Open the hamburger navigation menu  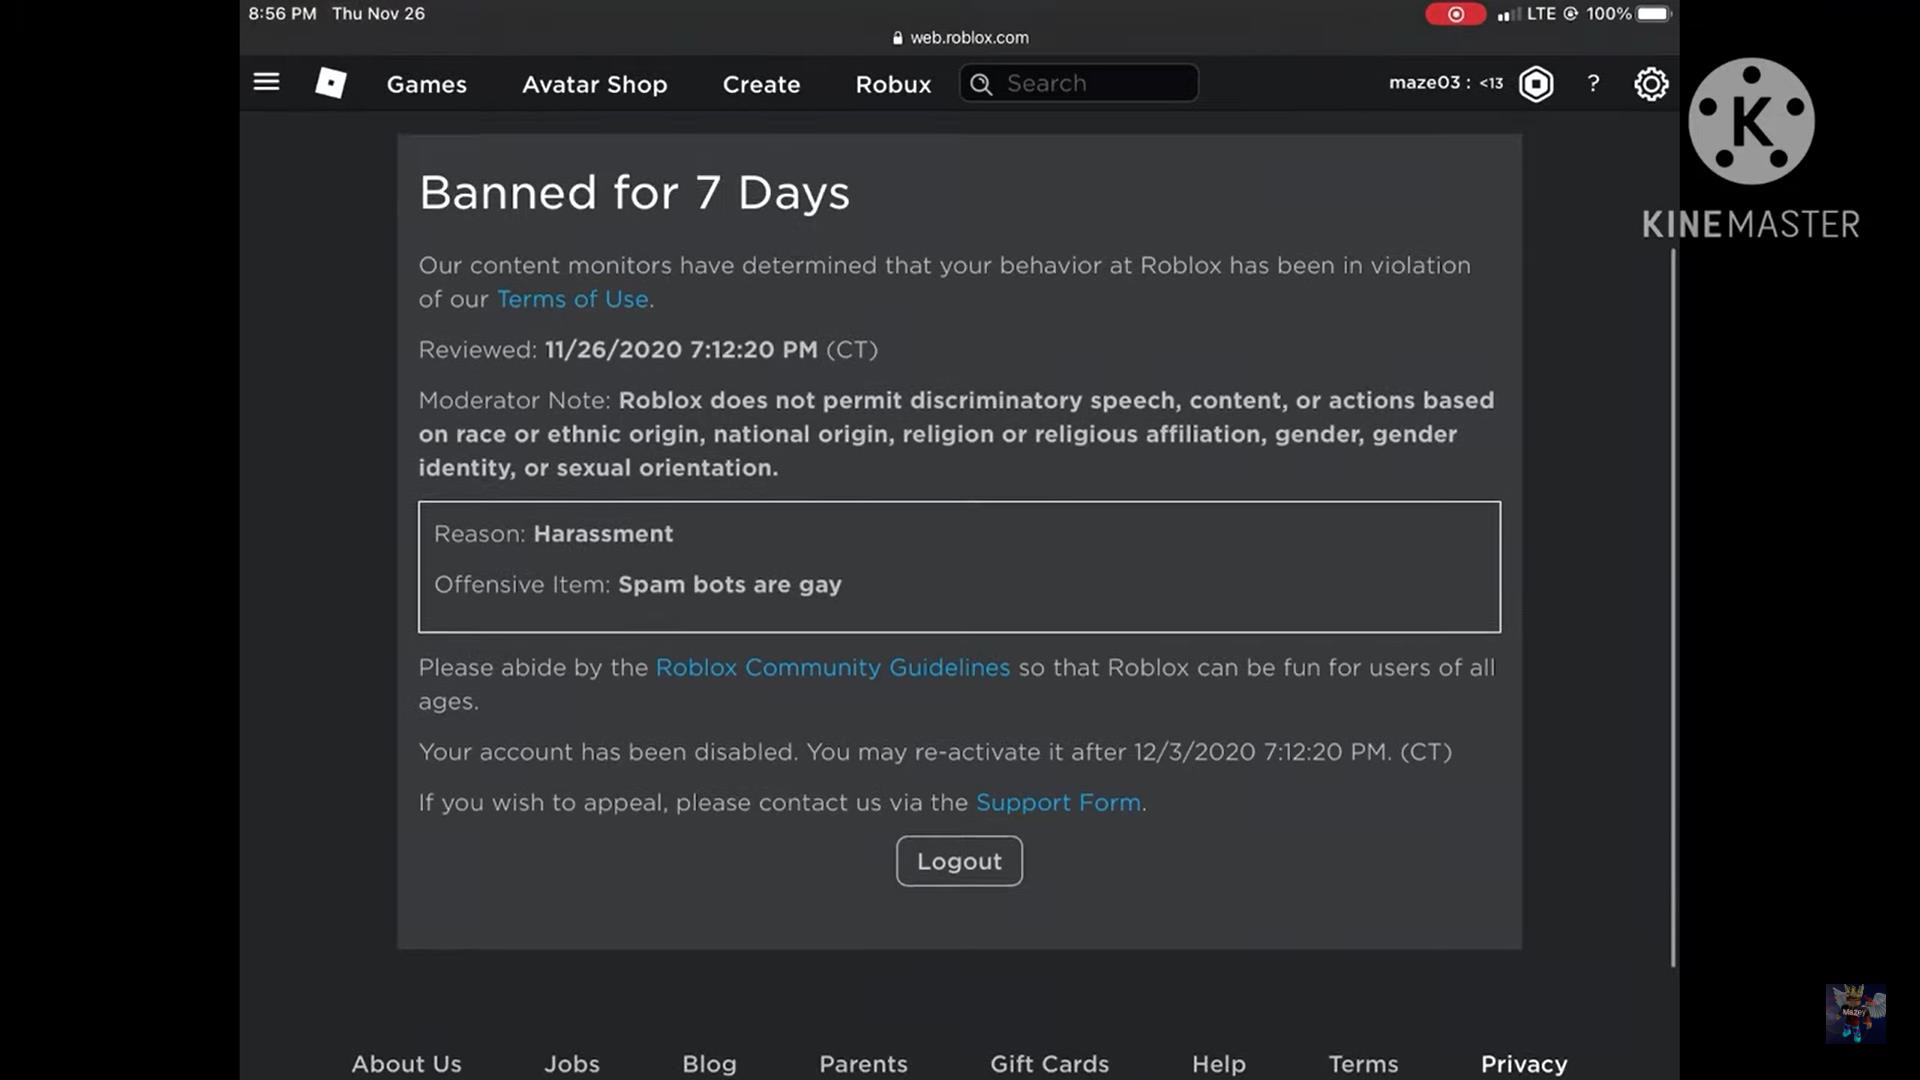(266, 82)
